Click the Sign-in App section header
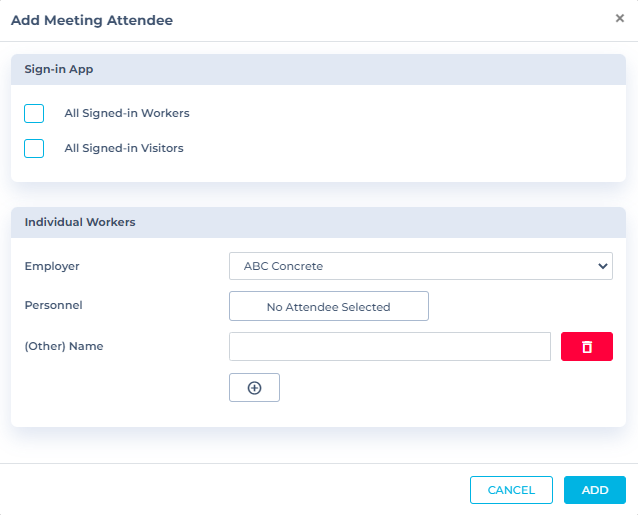638x515 pixels. (x=59, y=70)
